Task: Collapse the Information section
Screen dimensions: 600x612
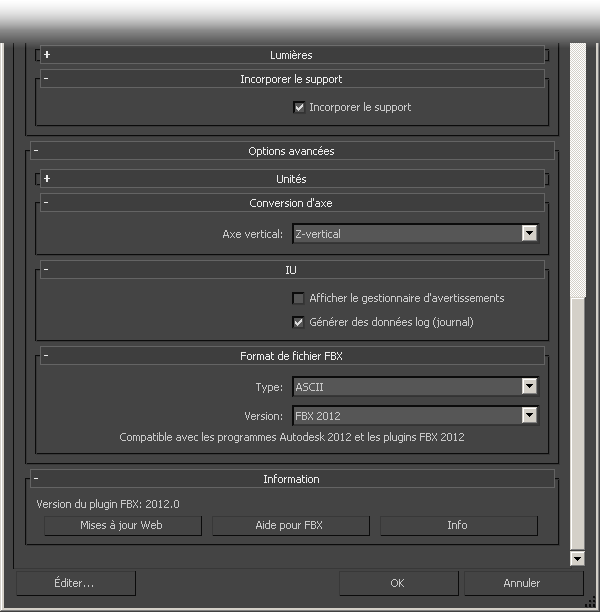Action: [x=292, y=479]
